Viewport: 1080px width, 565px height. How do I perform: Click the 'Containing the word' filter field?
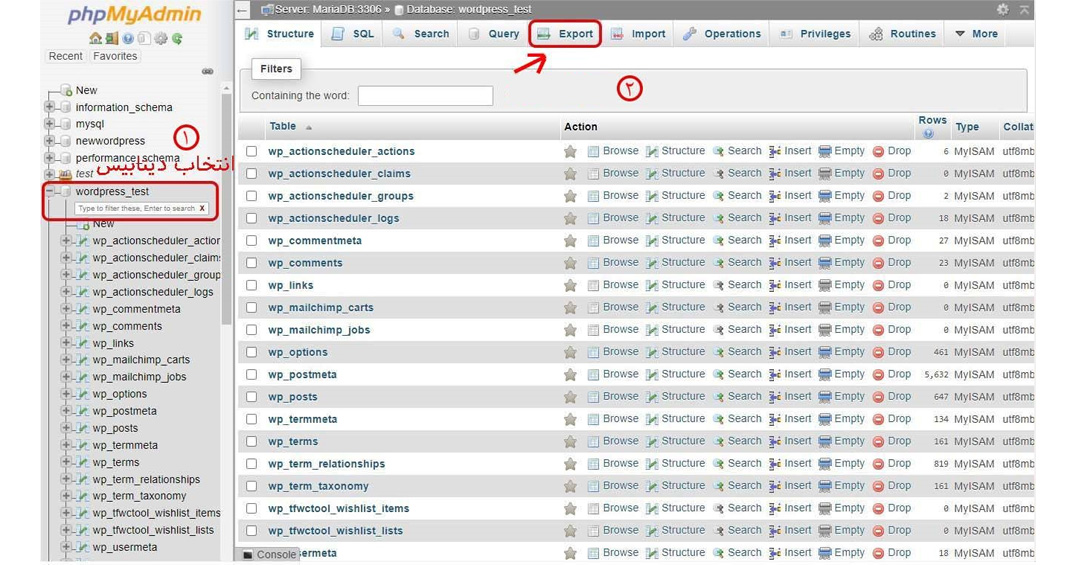426,96
